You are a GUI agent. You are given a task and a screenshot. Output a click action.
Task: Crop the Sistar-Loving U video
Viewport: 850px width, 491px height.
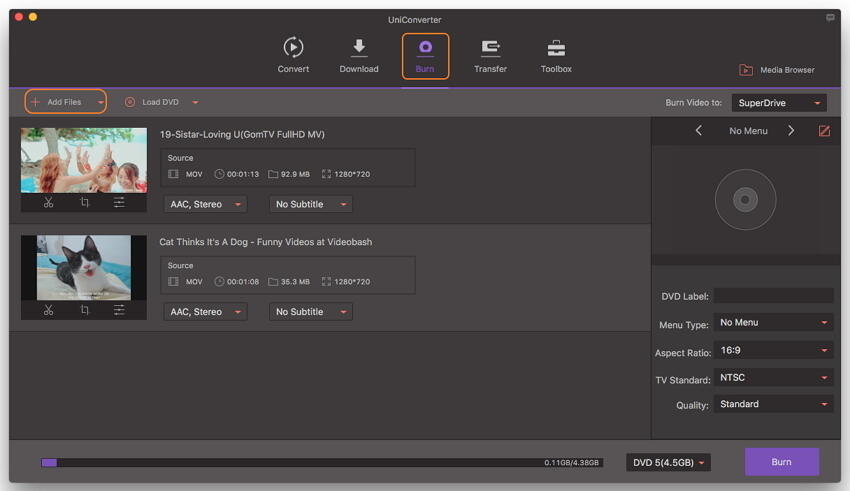pos(85,203)
